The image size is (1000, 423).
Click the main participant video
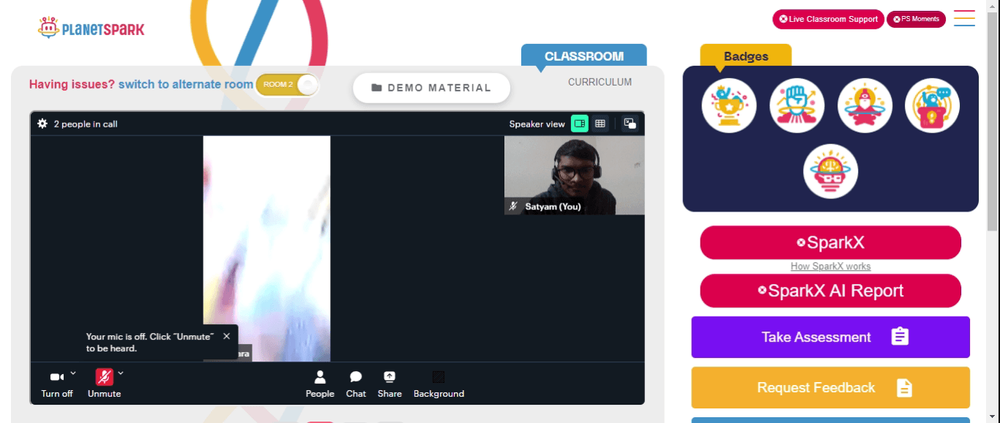[267, 248]
